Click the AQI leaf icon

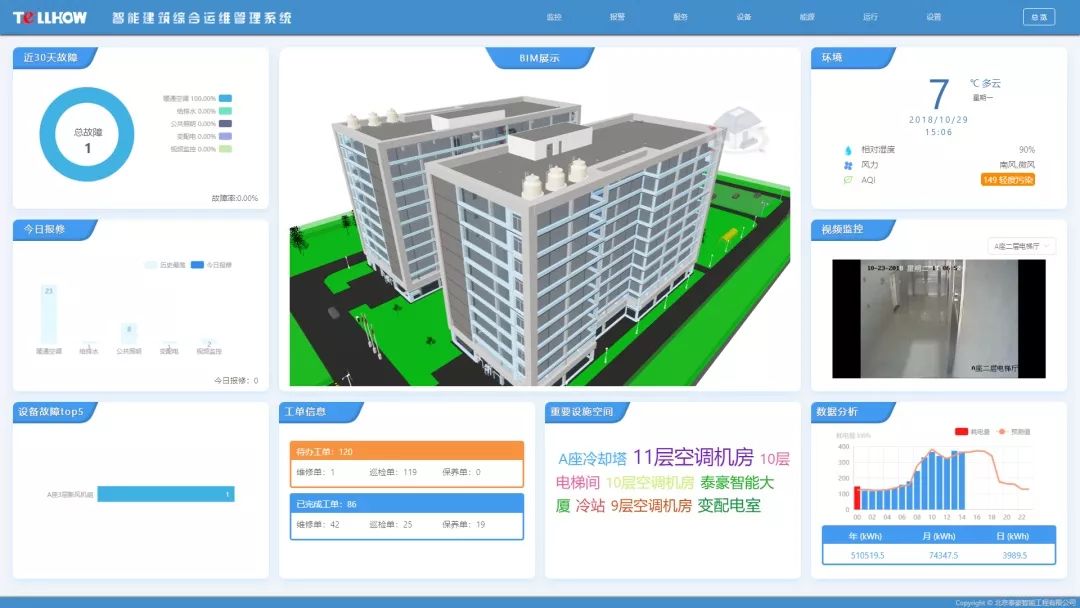pos(847,180)
